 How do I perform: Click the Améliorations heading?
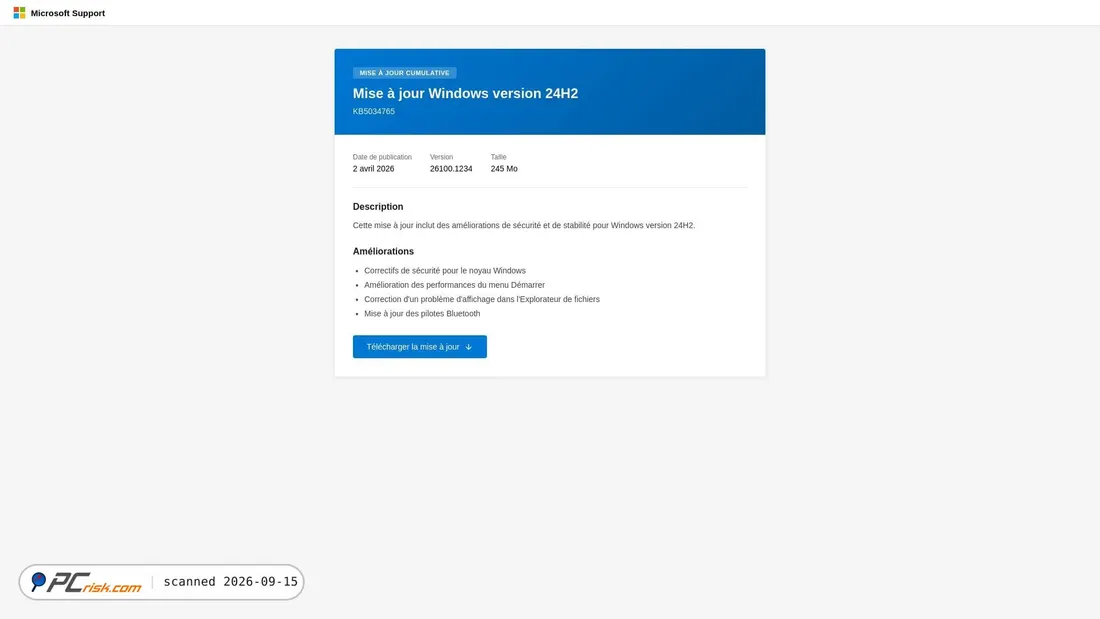[x=383, y=251]
